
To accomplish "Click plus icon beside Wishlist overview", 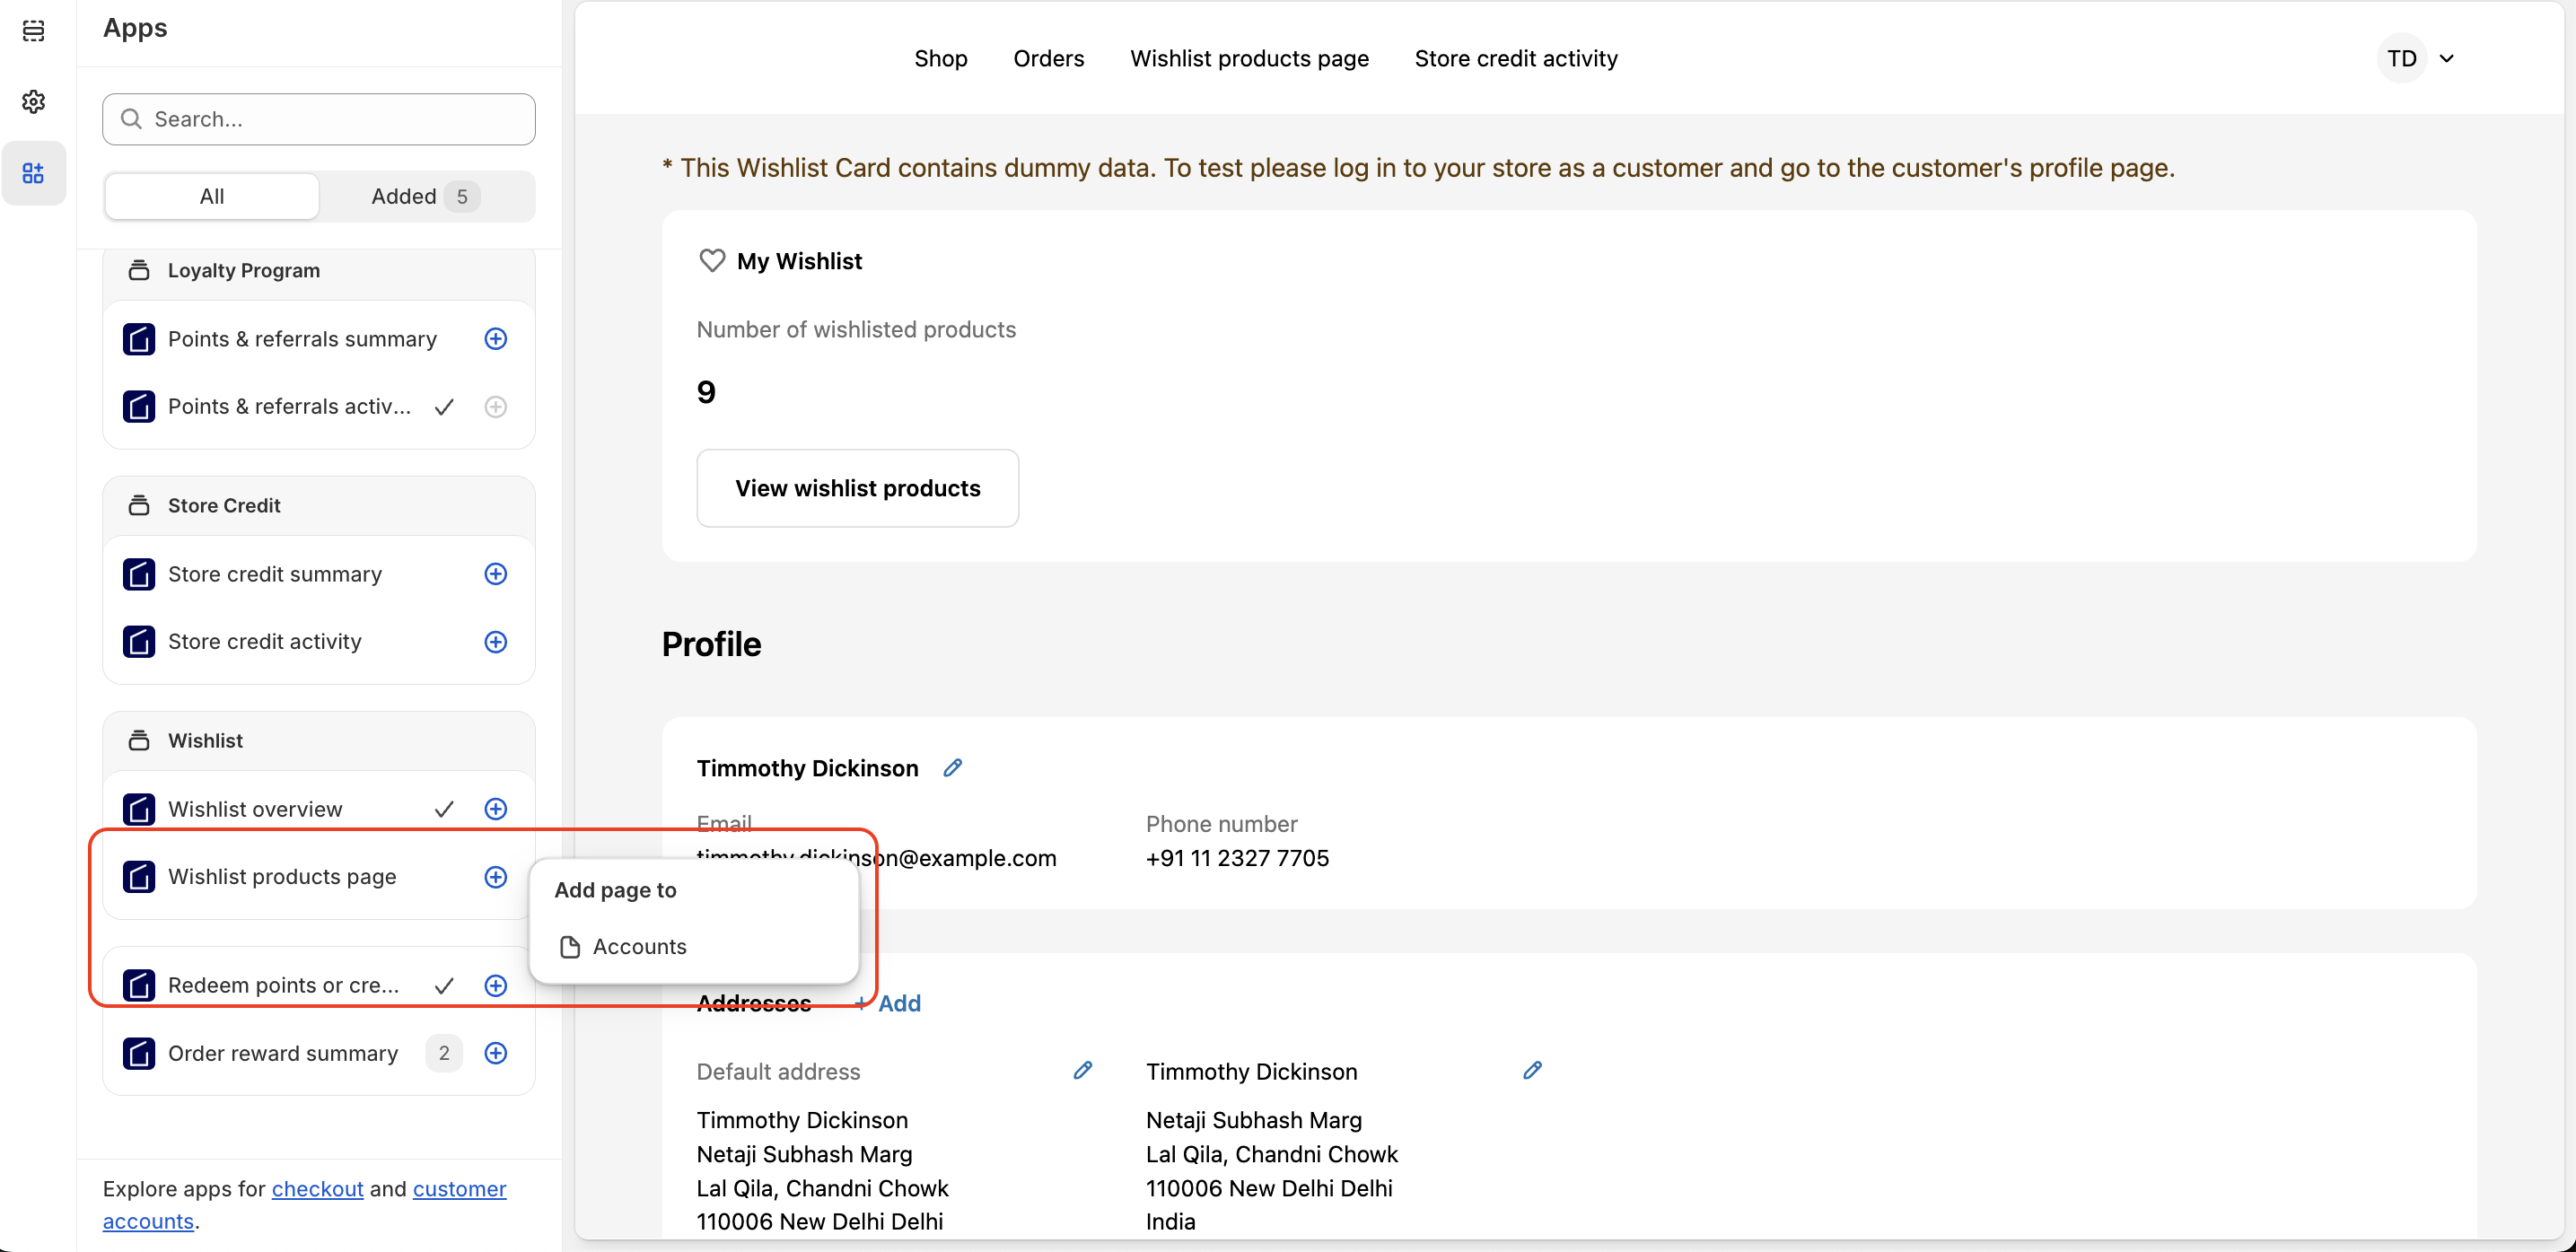I will pyautogui.click(x=495, y=809).
